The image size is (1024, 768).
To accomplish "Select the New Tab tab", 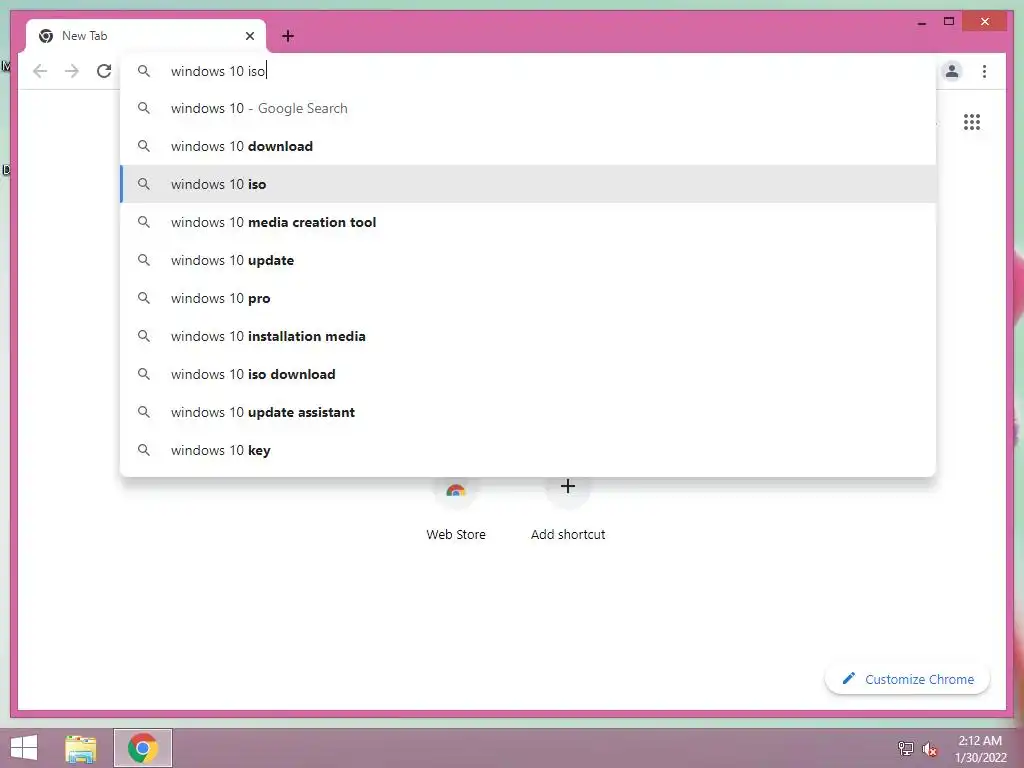I will [x=146, y=36].
